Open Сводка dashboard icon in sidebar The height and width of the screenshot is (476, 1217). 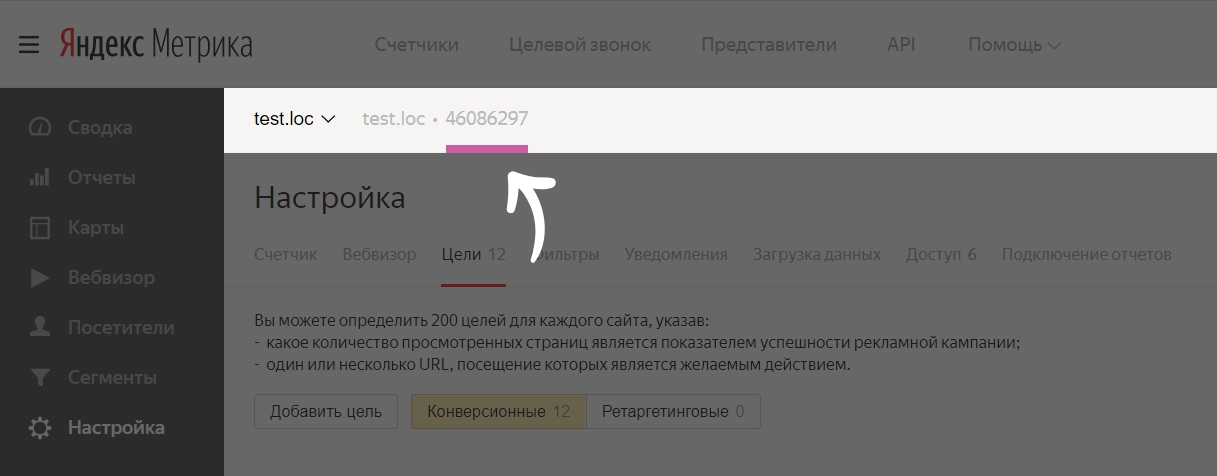point(40,128)
